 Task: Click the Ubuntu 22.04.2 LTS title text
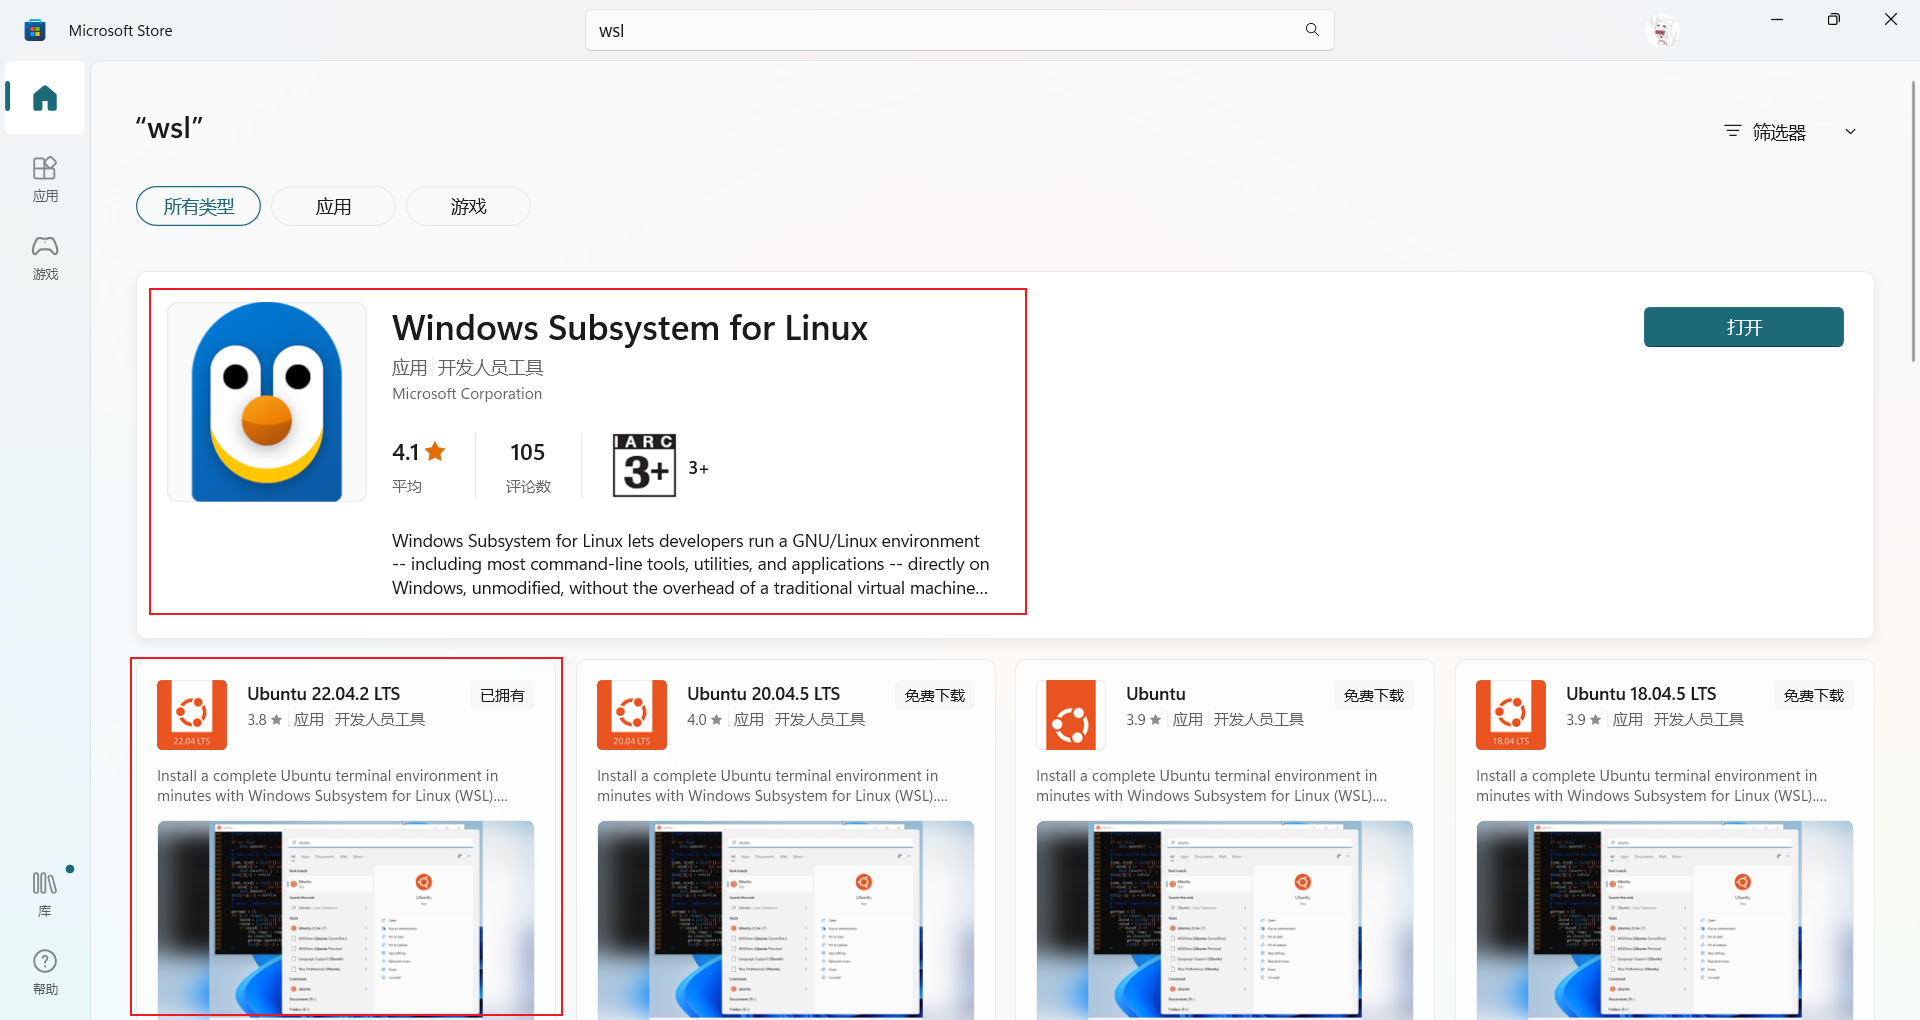[x=324, y=694]
